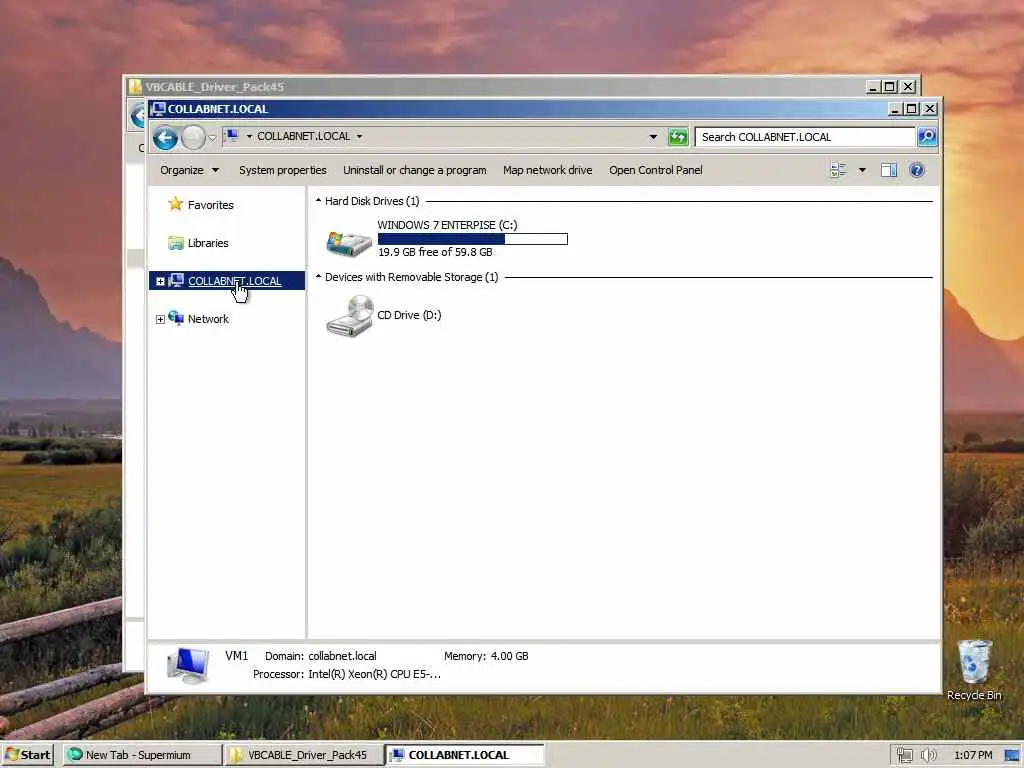Screen dimensions: 1024x768
Task: Open the dropdown arrow after COLLABNET.LOCAL in address bar
Action: pyautogui.click(x=359, y=136)
